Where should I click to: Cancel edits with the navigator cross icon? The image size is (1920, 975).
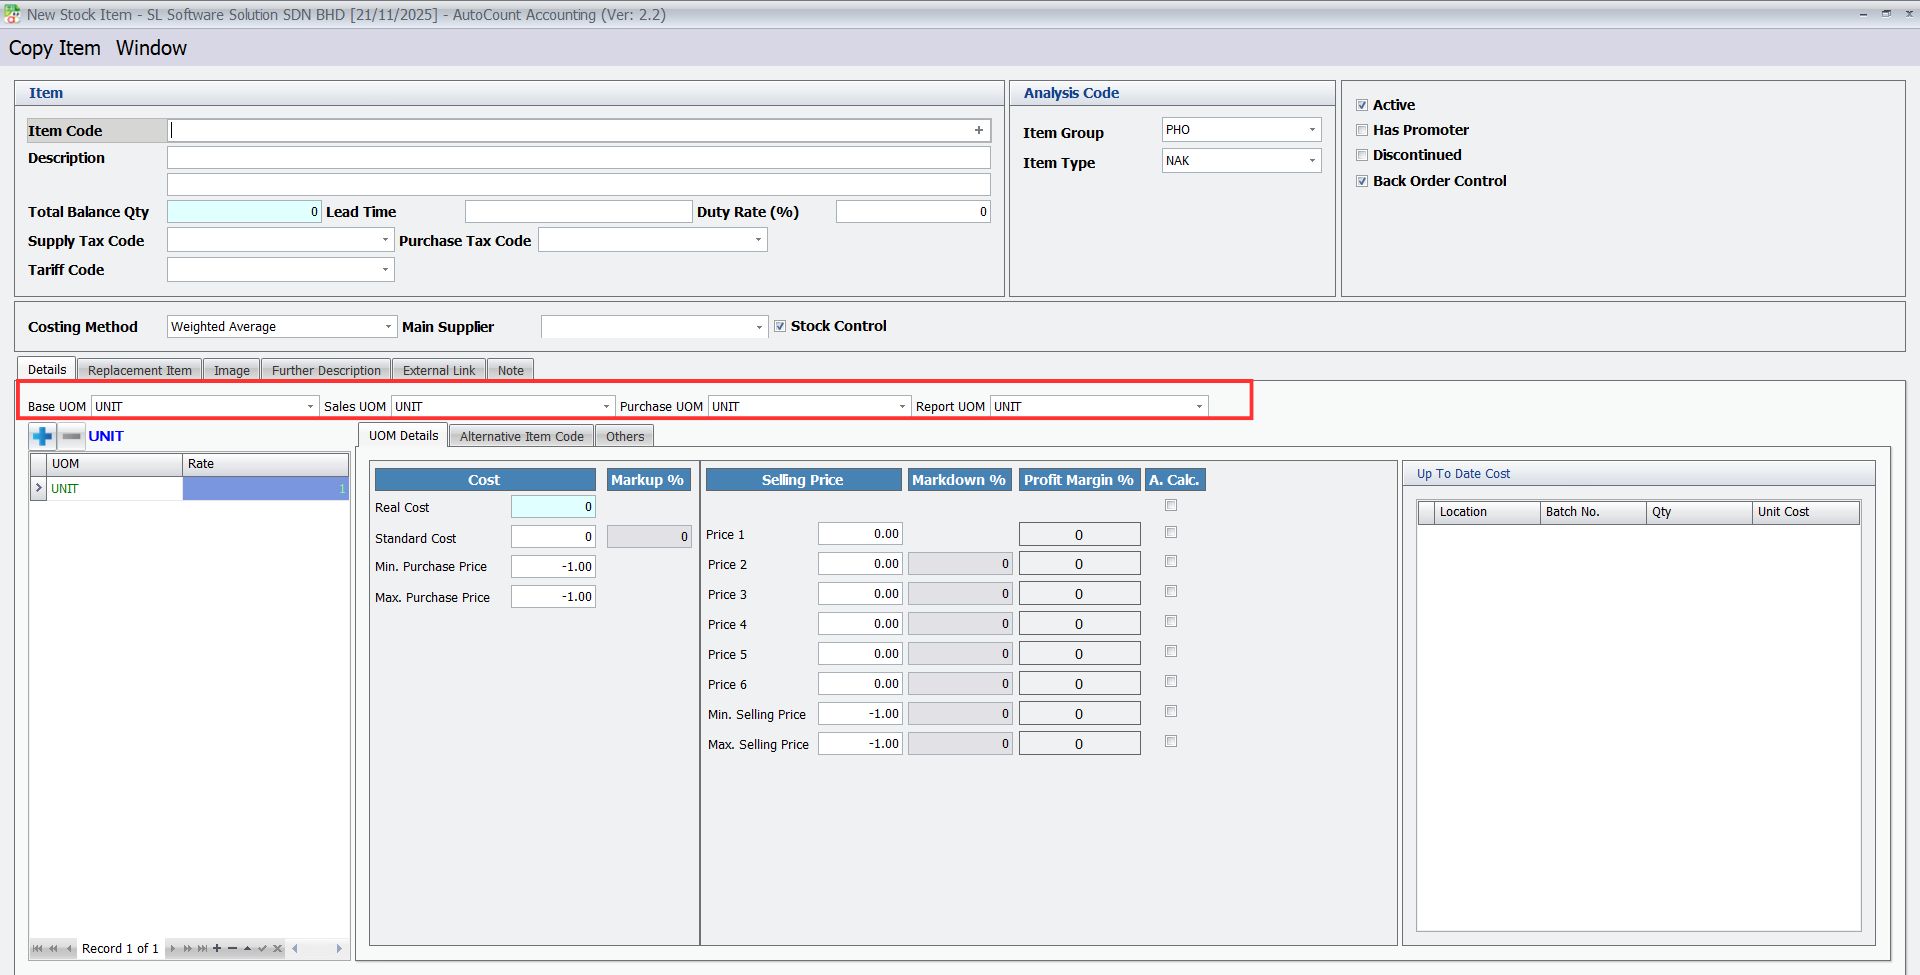pyautogui.click(x=277, y=949)
